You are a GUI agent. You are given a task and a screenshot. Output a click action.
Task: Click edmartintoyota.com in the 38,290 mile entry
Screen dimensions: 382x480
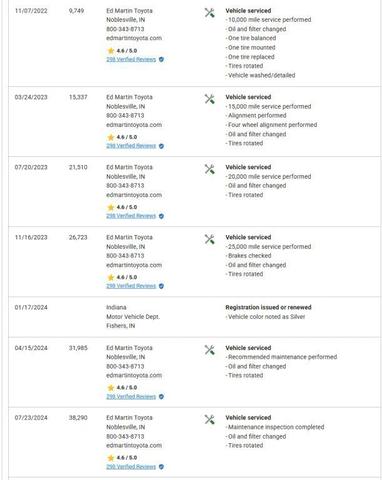134,445
